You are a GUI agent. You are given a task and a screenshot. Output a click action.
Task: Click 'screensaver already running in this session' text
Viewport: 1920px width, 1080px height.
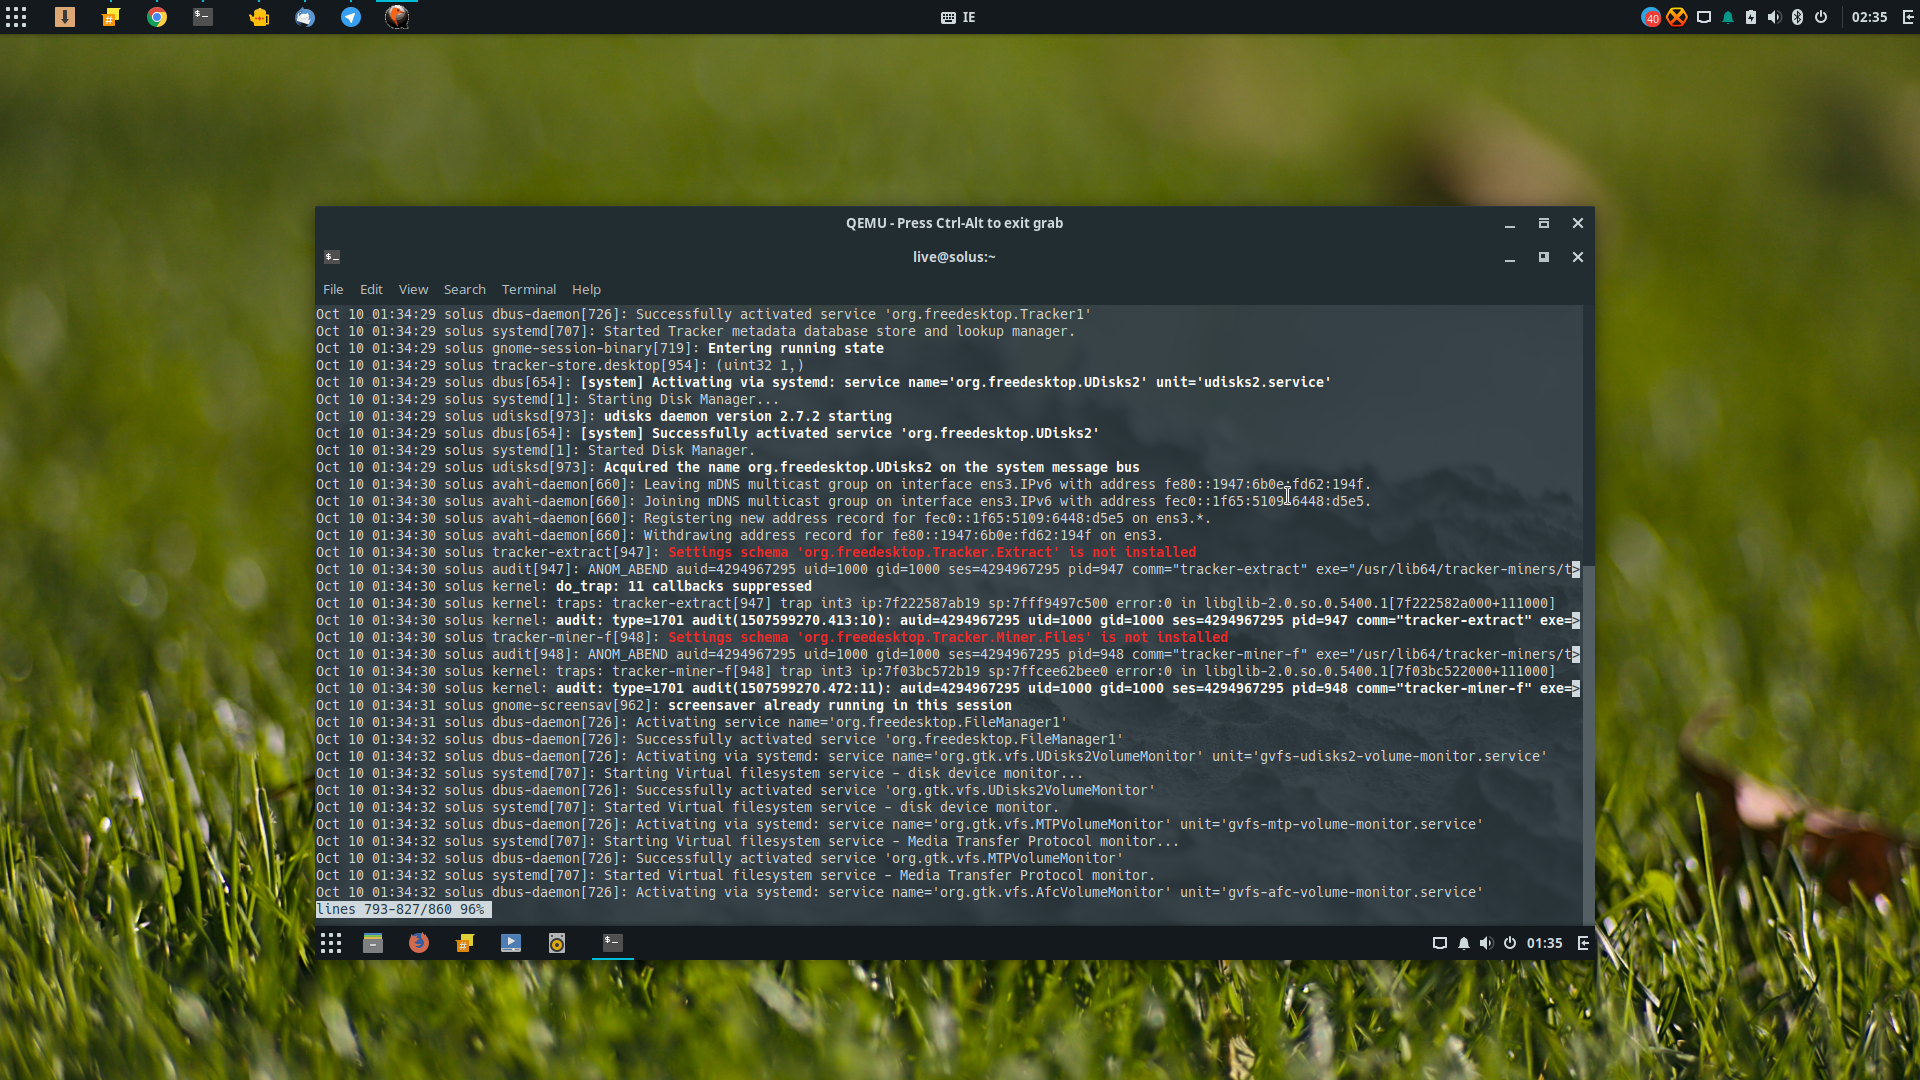840,705
